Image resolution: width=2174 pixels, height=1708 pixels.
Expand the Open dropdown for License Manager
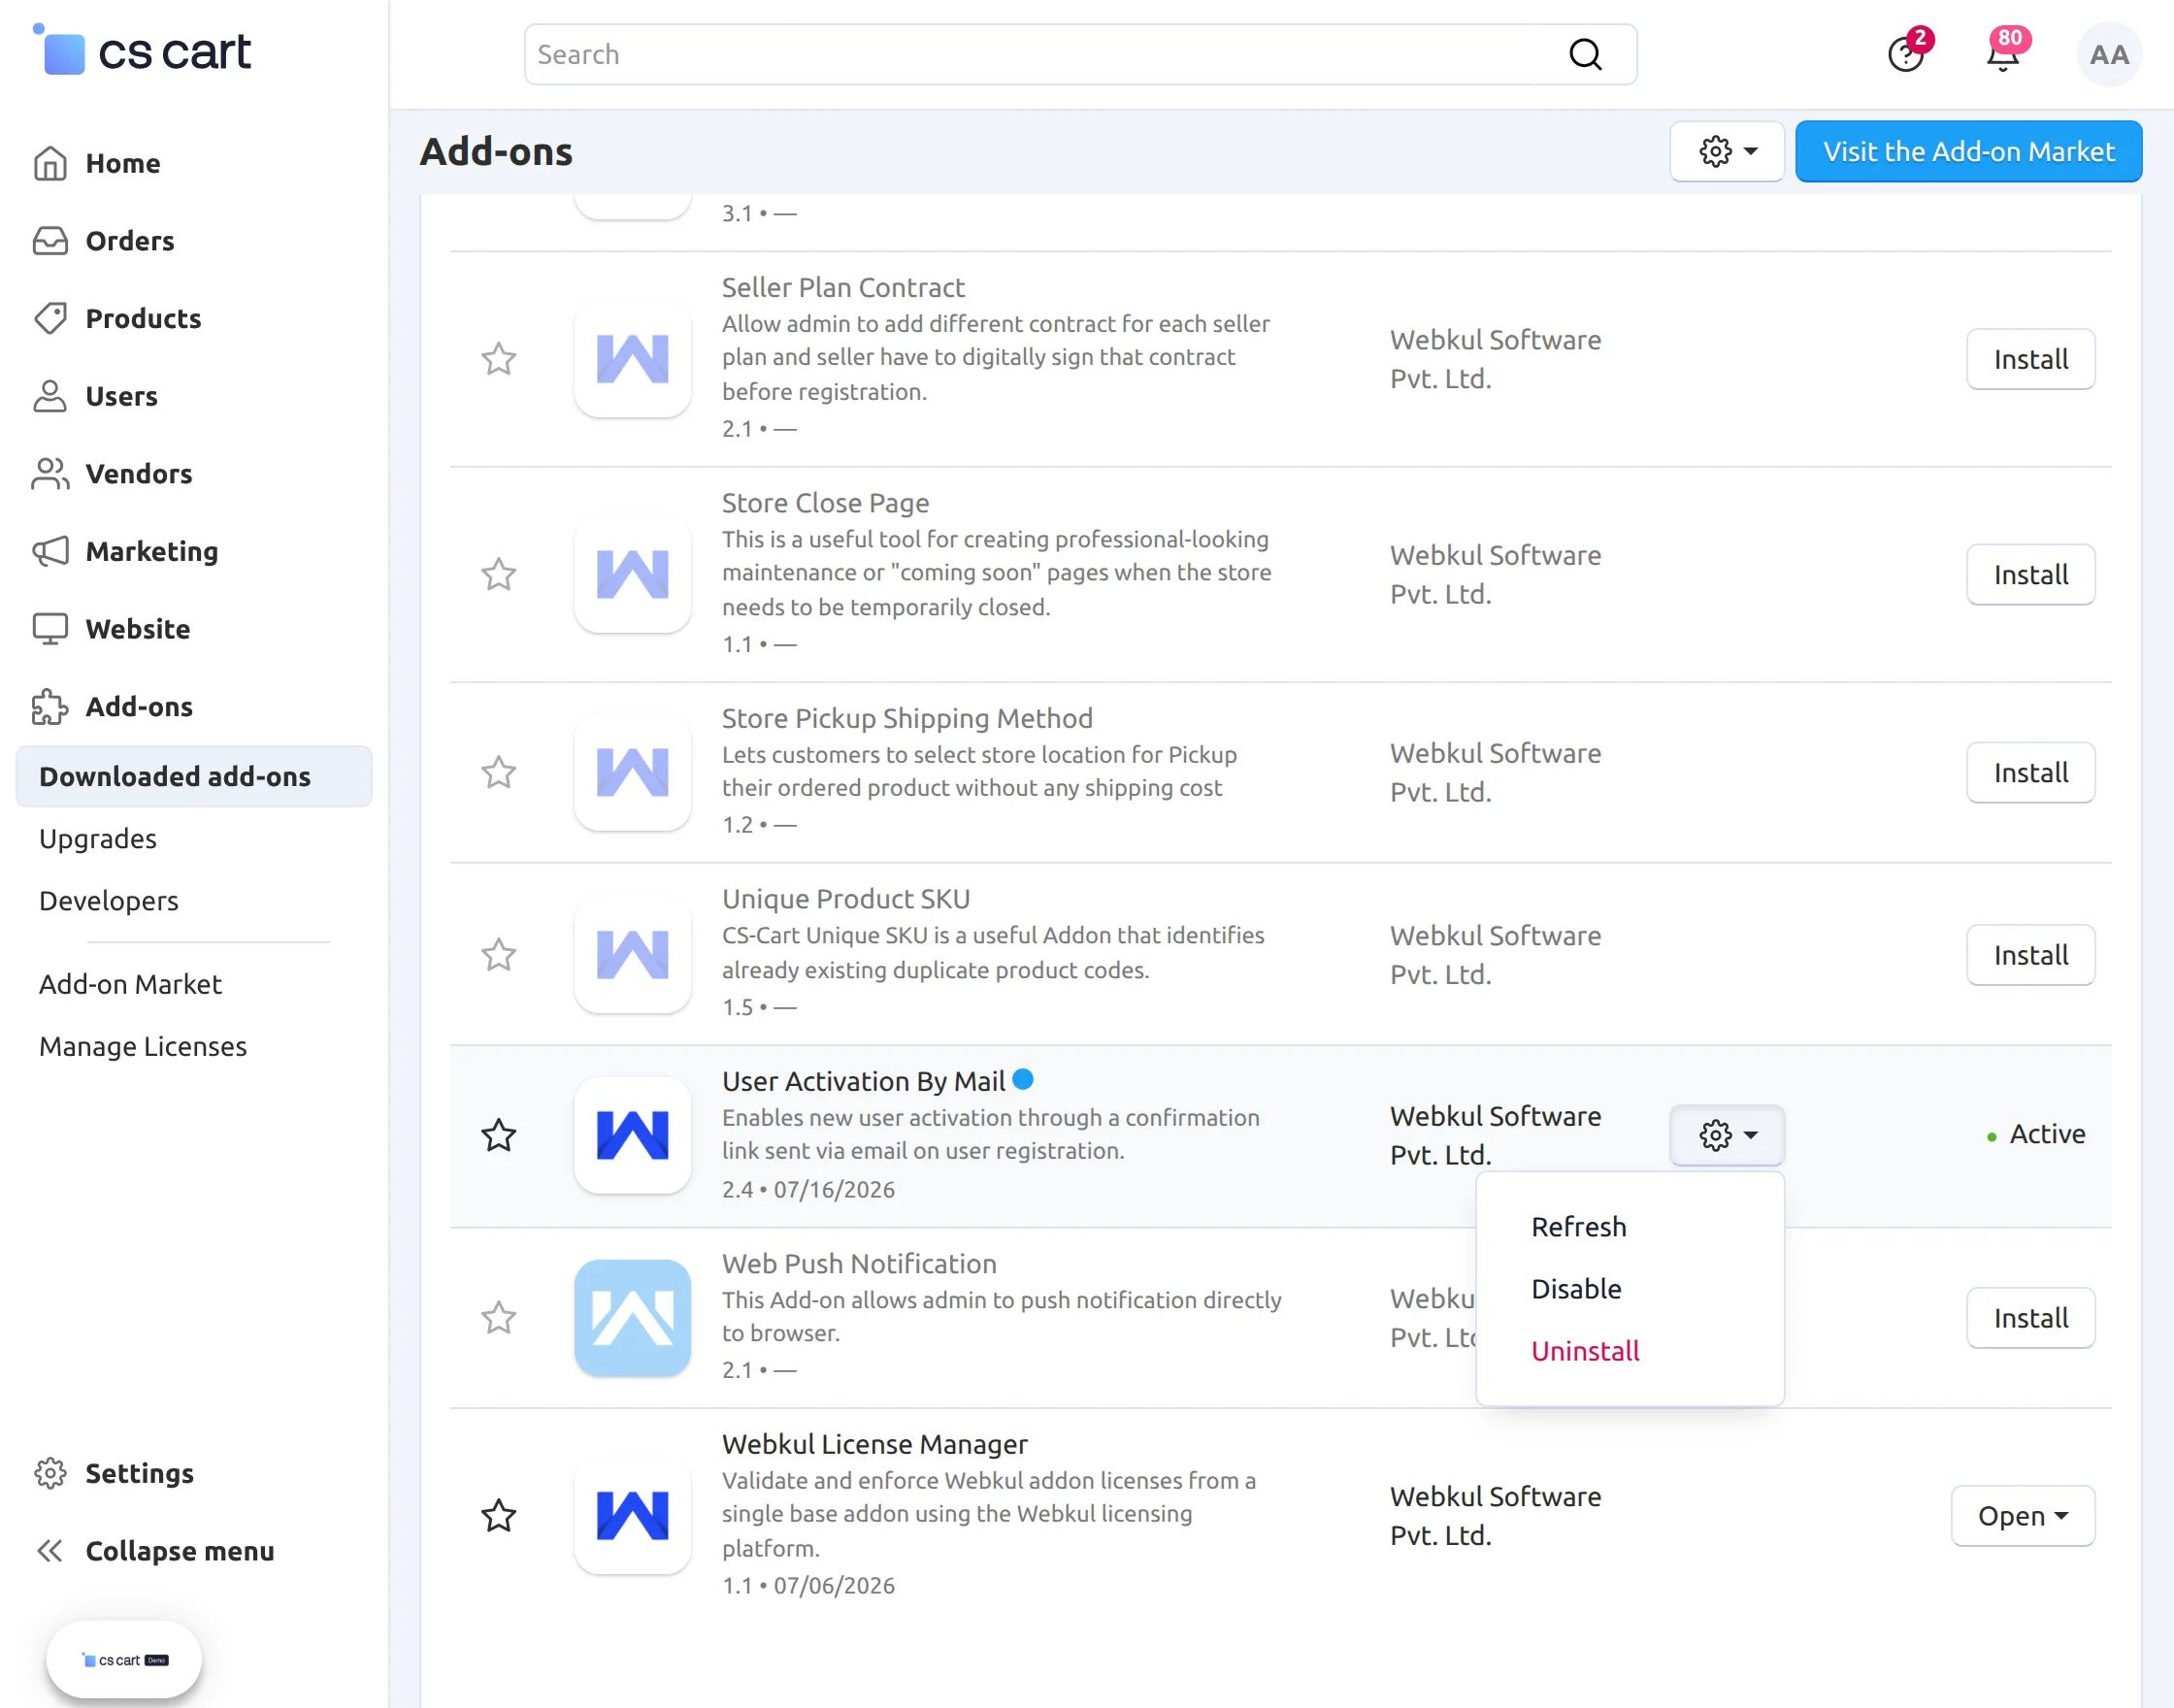[2022, 1515]
